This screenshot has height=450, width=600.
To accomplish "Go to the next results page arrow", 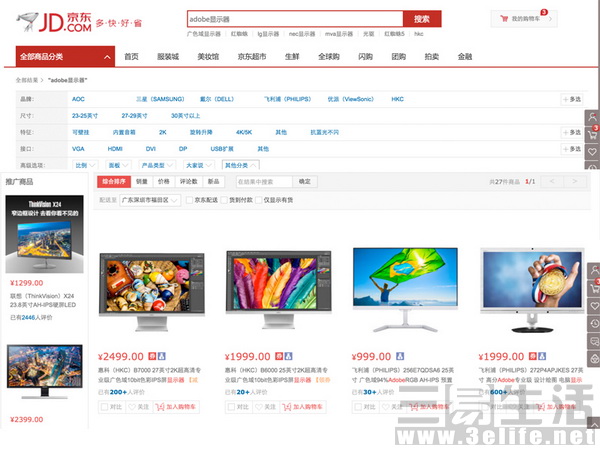I will [x=574, y=181].
